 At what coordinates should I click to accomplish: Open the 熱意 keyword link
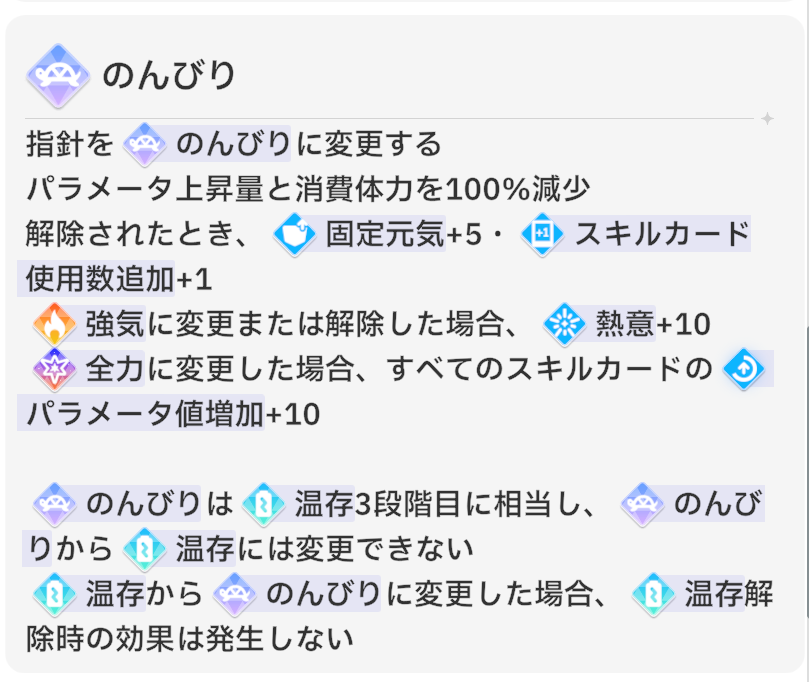(625, 324)
